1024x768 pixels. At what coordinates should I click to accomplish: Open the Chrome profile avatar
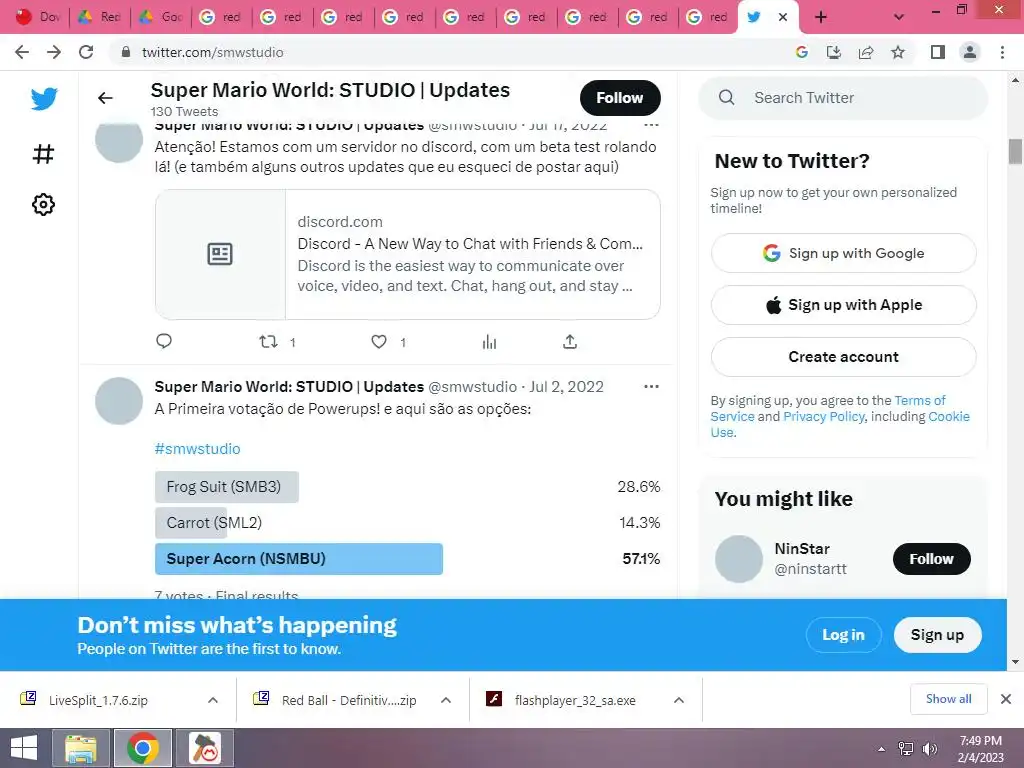tap(970, 52)
